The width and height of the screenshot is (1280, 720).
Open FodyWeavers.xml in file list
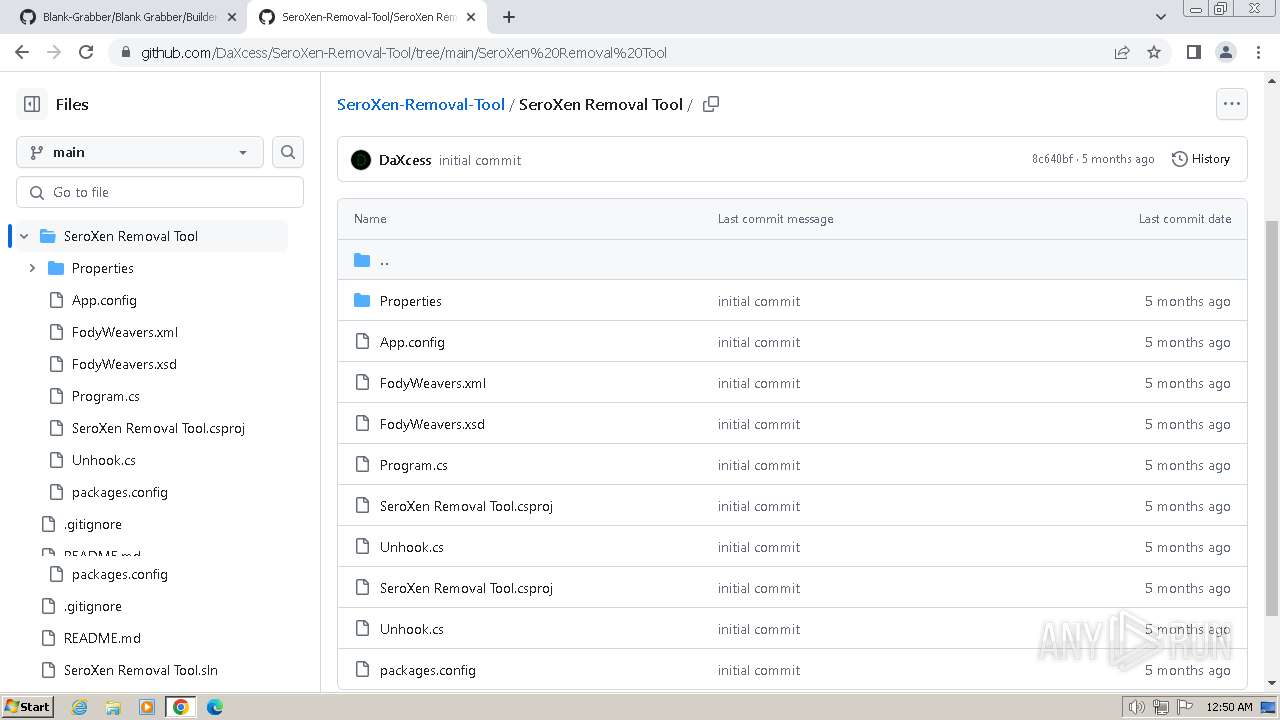(x=433, y=383)
